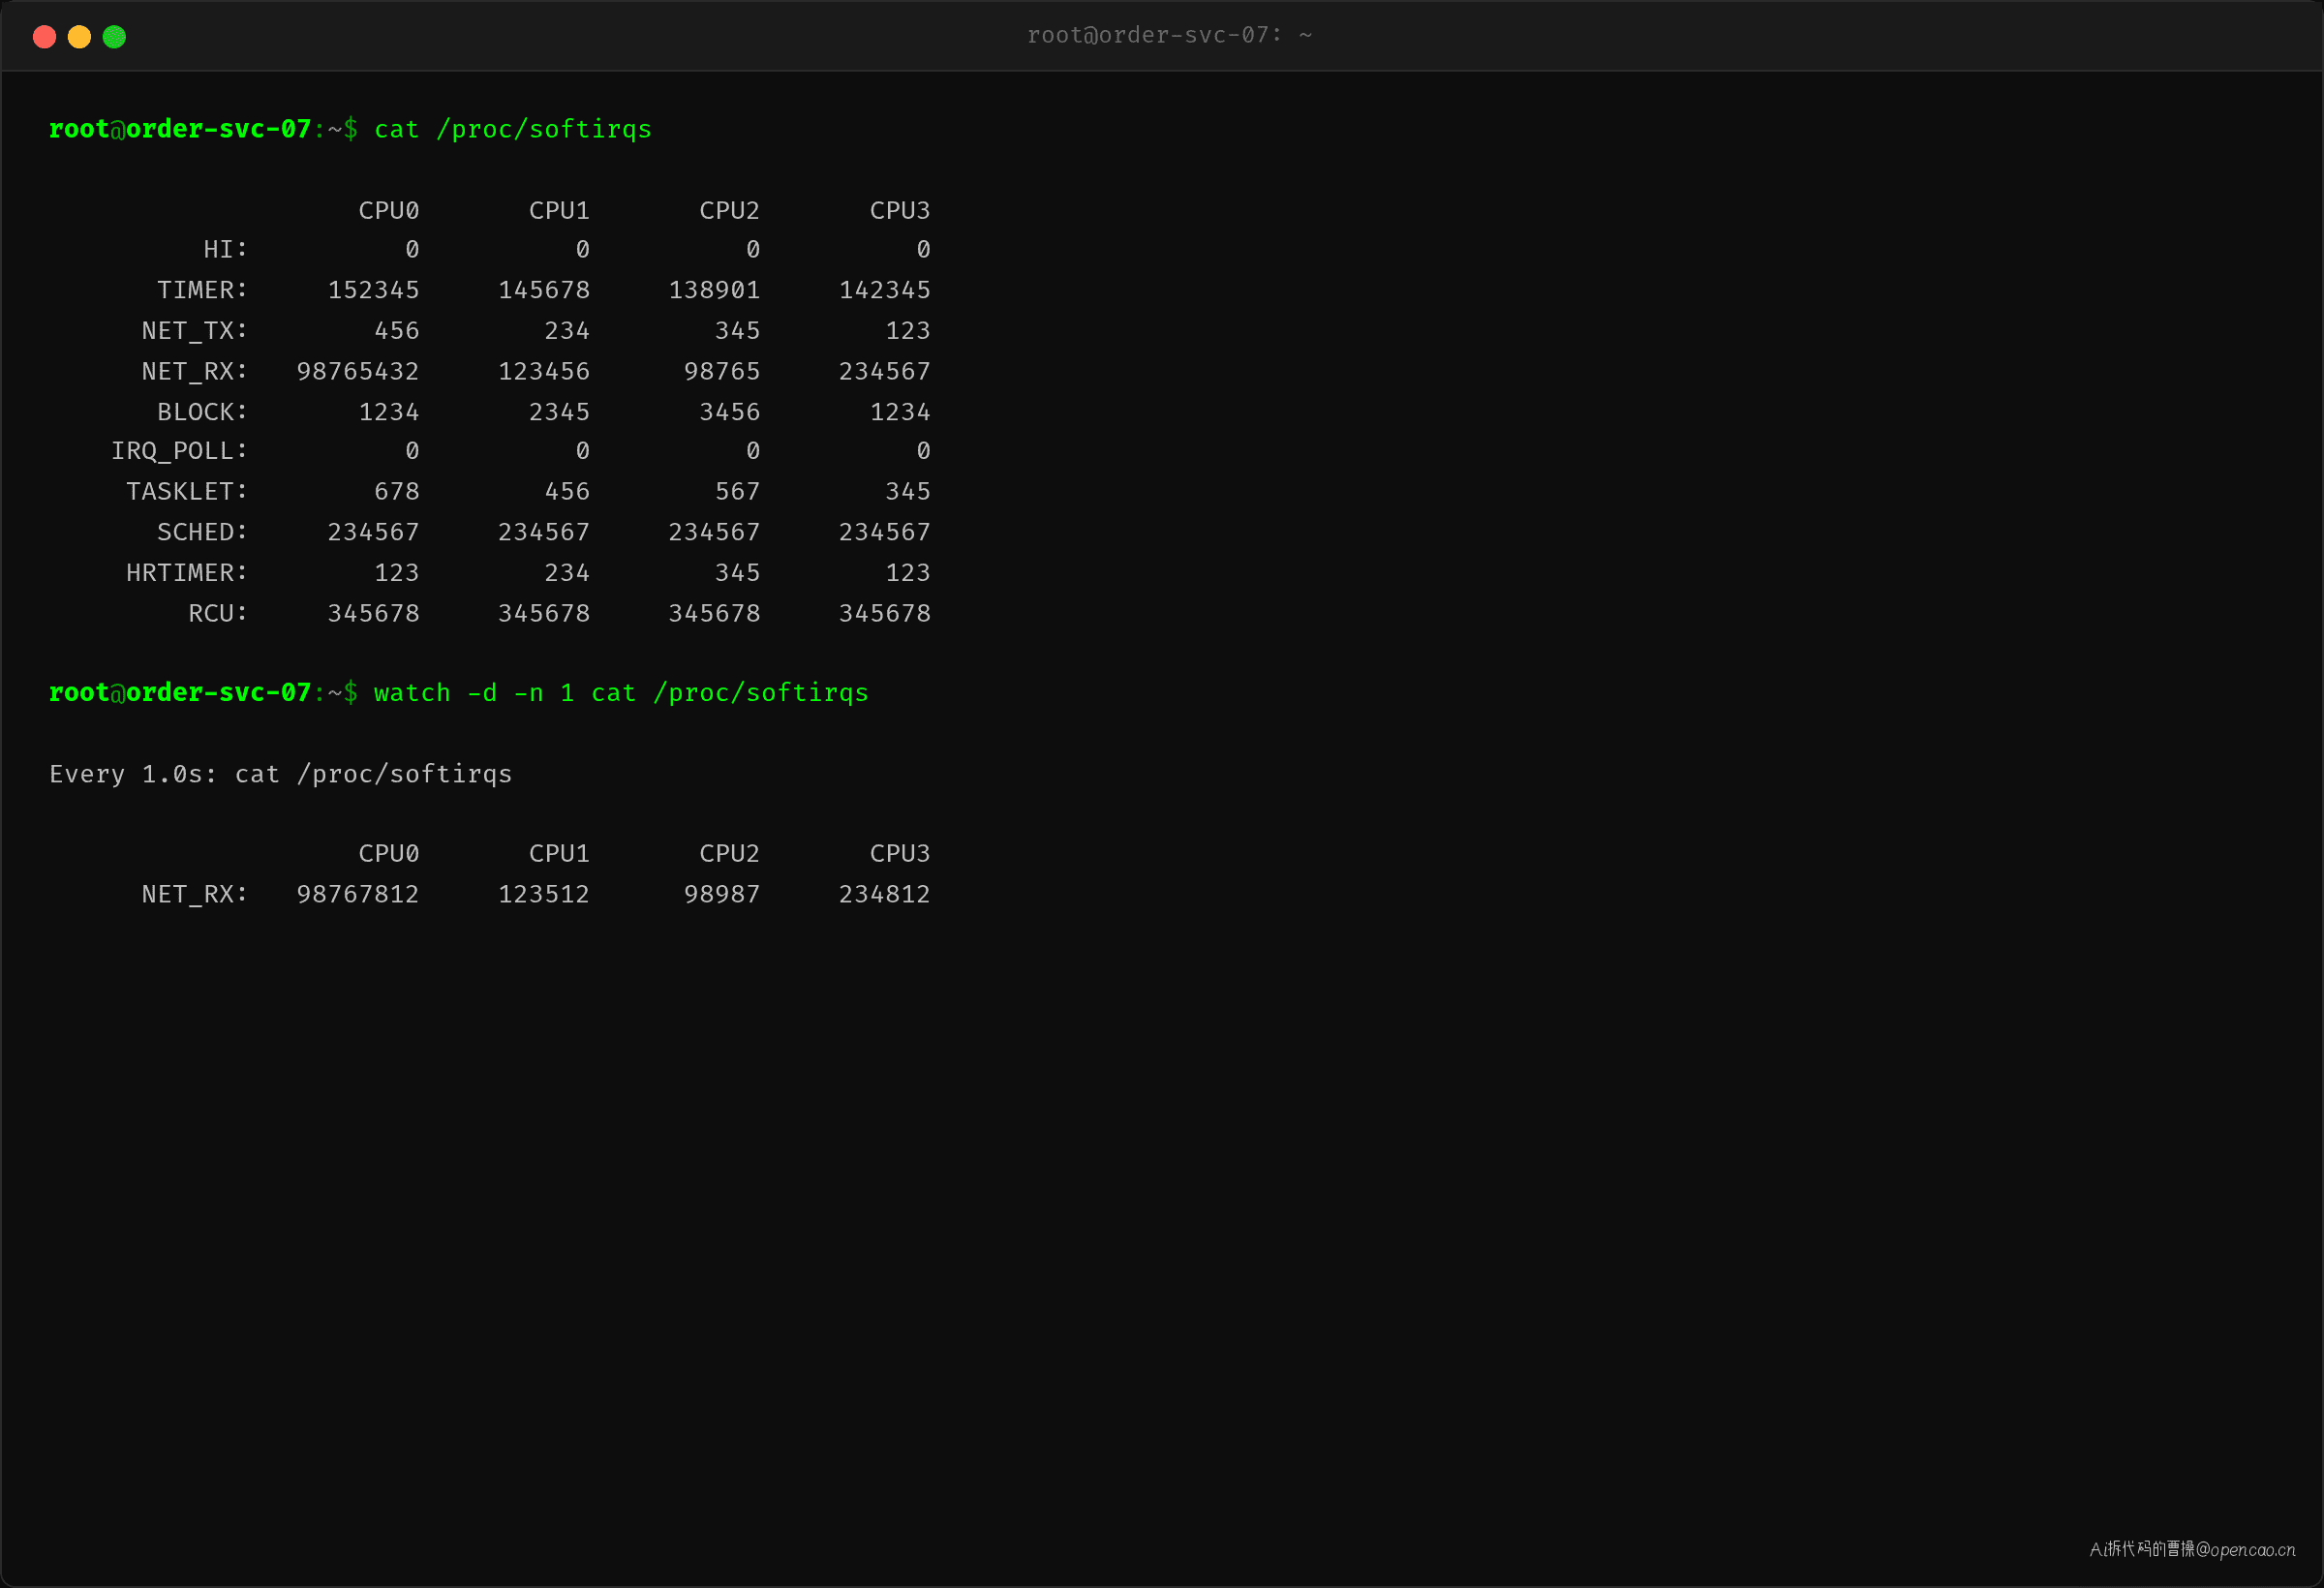The width and height of the screenshot is (2324, 1588).
Task: Click the NET_RX value 234567 under CPU3
Action: click(884, 372)
